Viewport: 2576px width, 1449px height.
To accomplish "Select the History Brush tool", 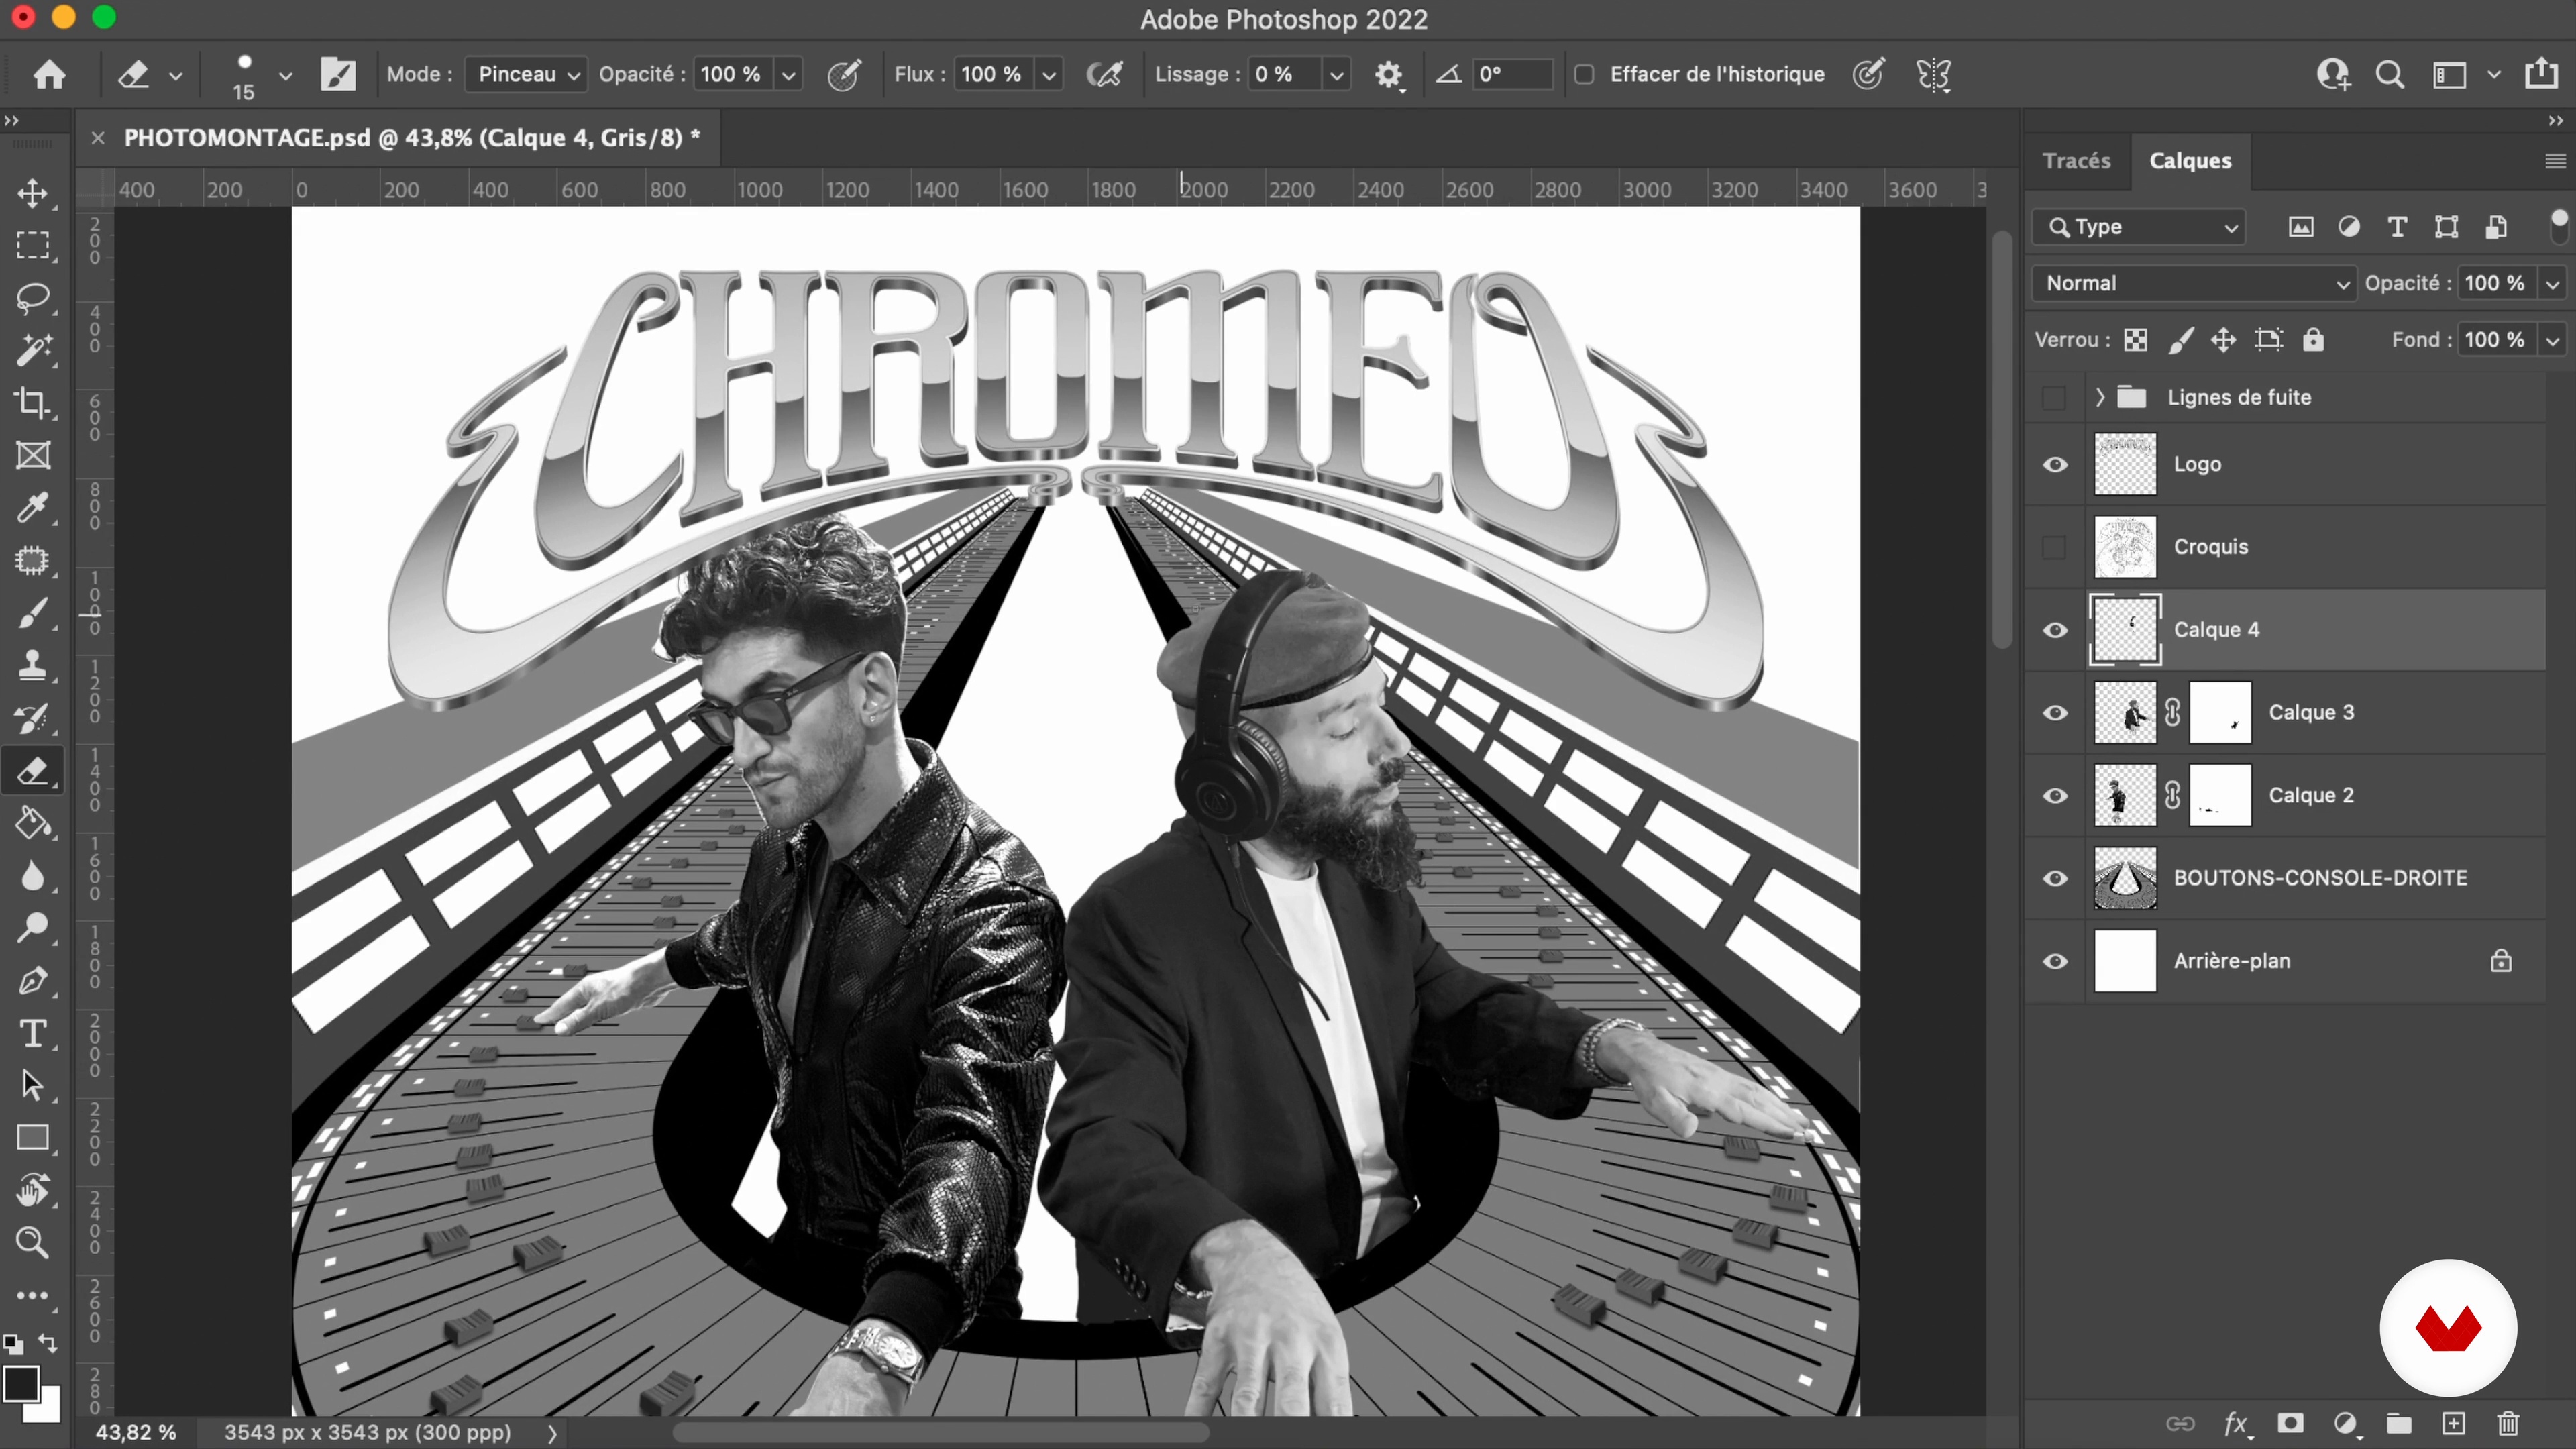I will click(33, 718).
